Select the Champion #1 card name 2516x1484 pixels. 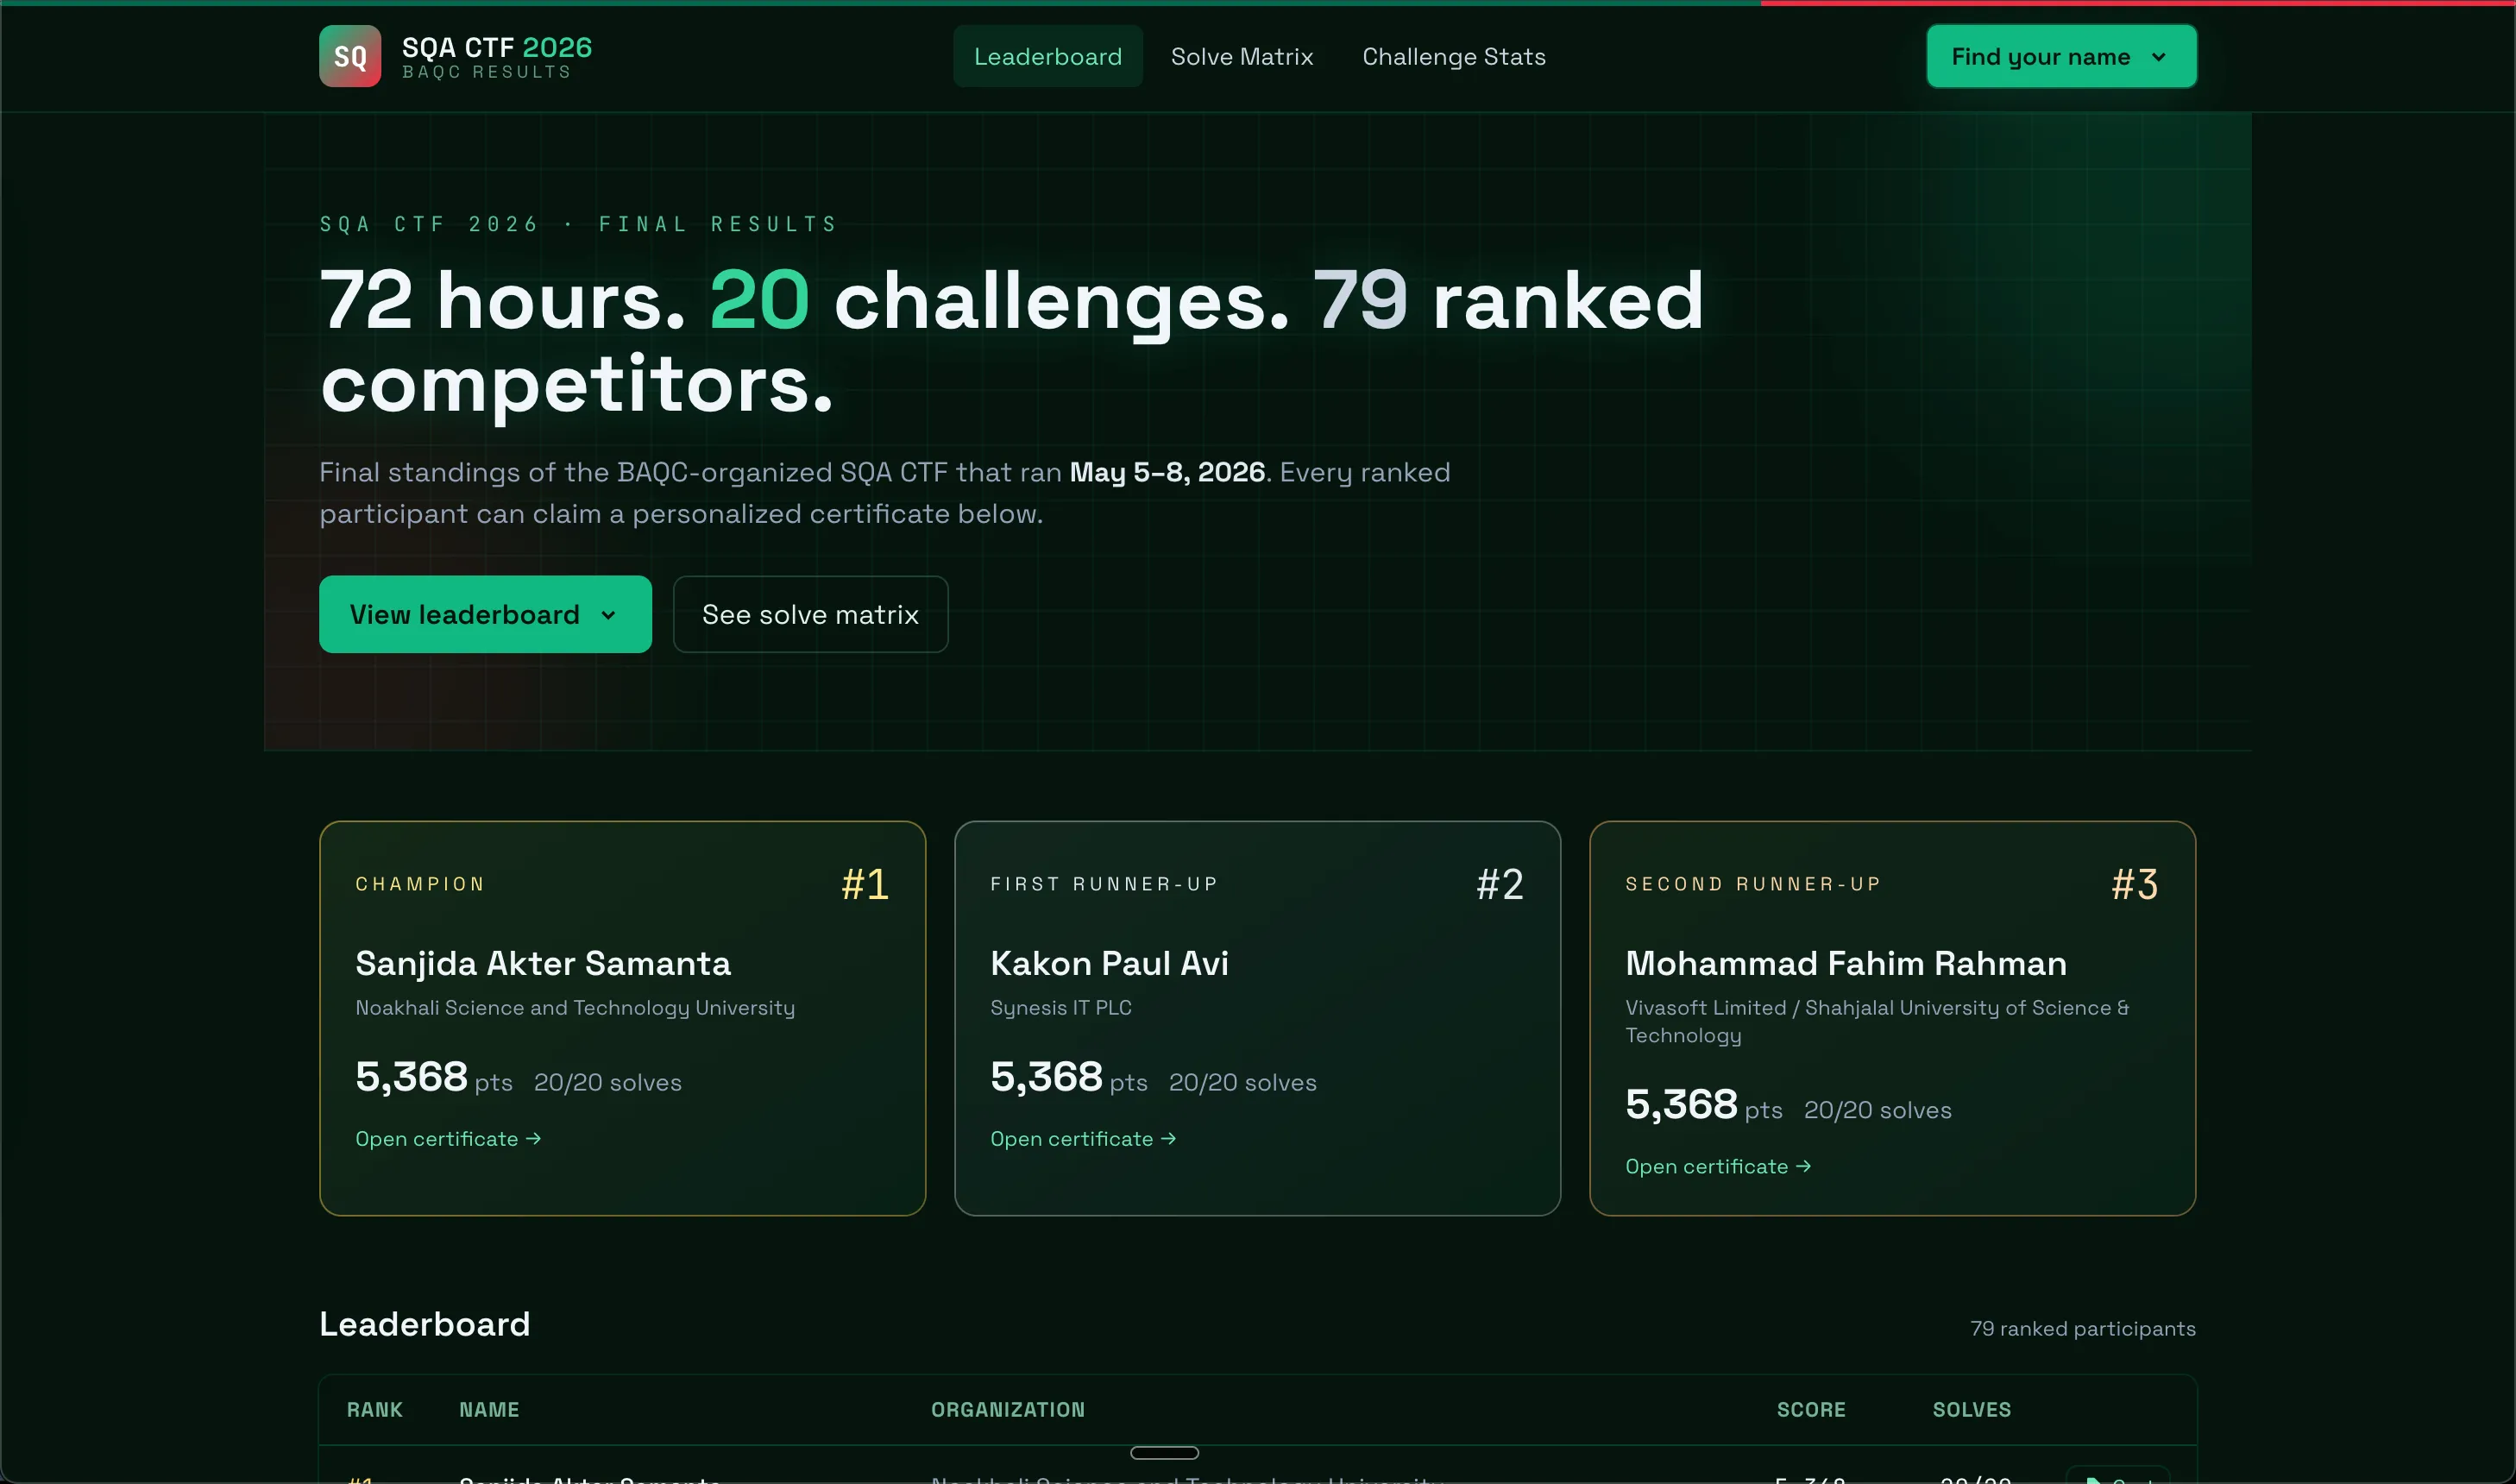tap(543, 963)
